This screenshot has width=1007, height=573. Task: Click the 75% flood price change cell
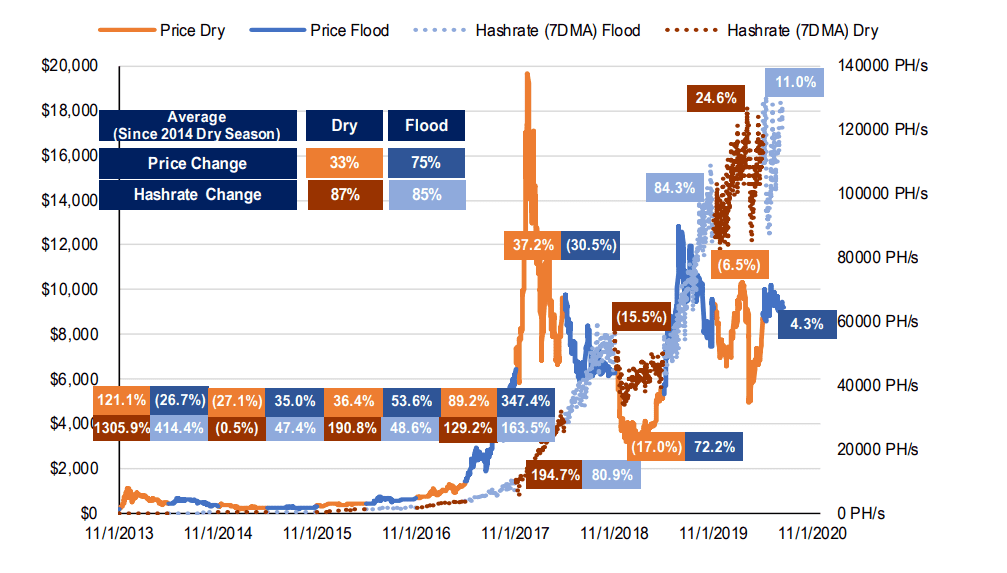(426, 163)
